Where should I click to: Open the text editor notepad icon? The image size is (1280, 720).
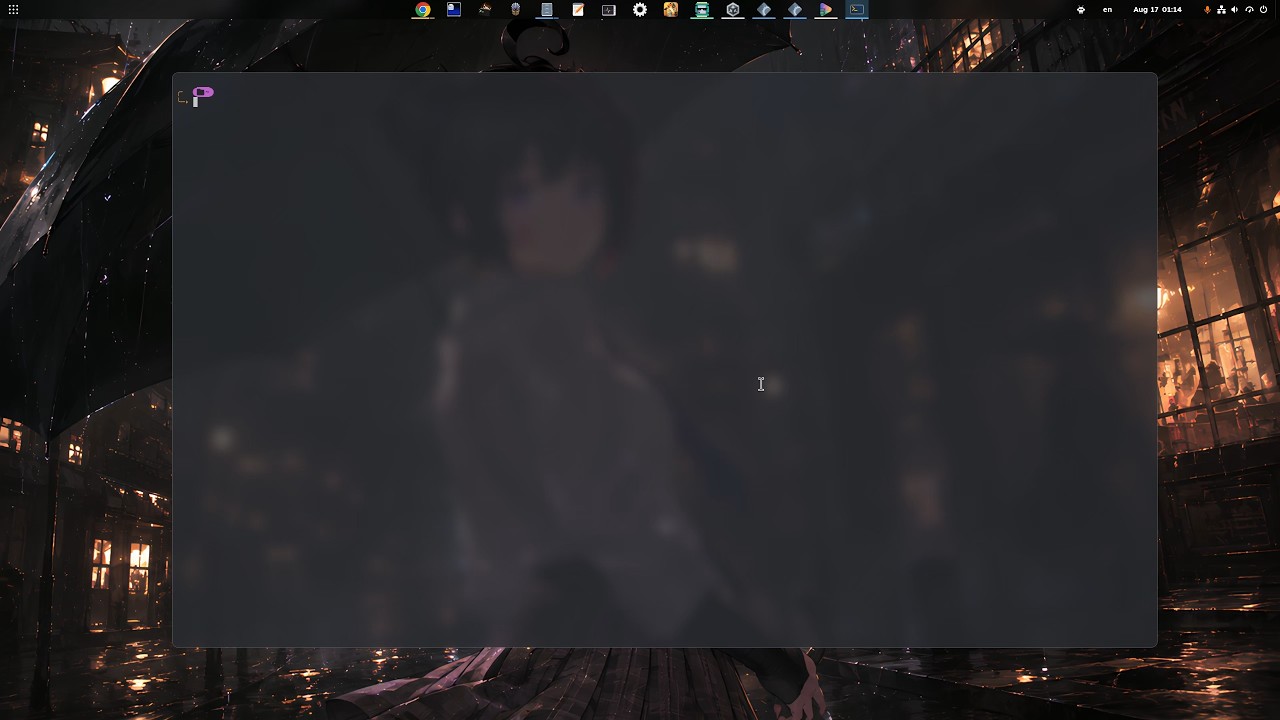(578, 10)
